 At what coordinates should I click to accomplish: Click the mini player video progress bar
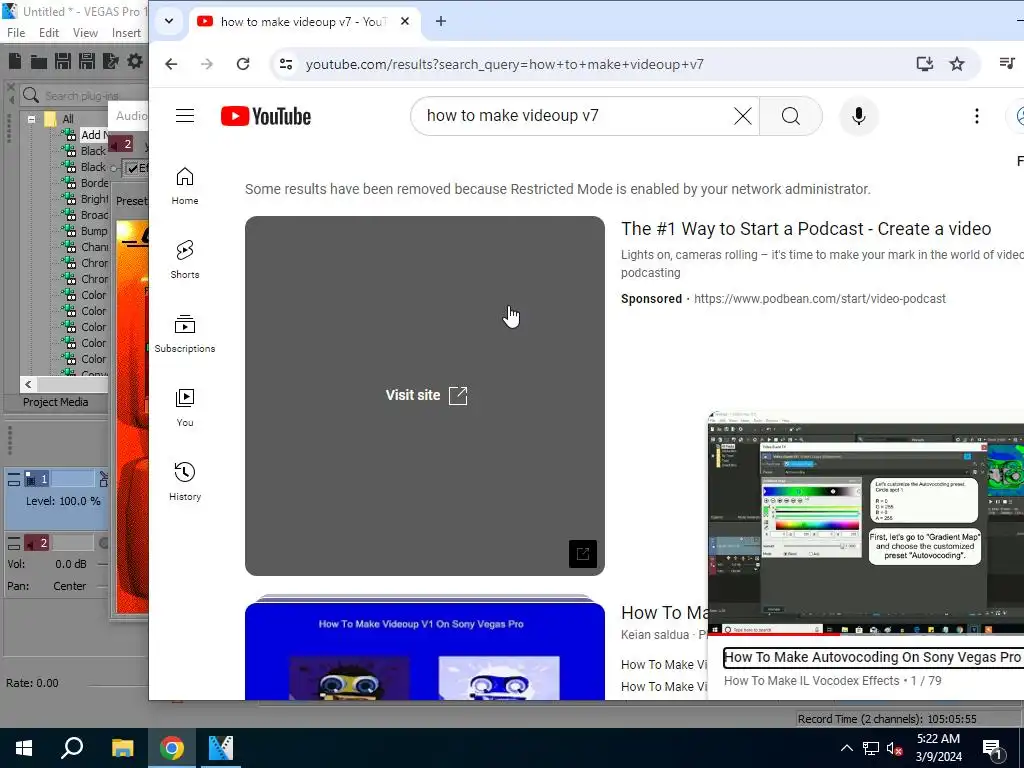coord(866,633)
